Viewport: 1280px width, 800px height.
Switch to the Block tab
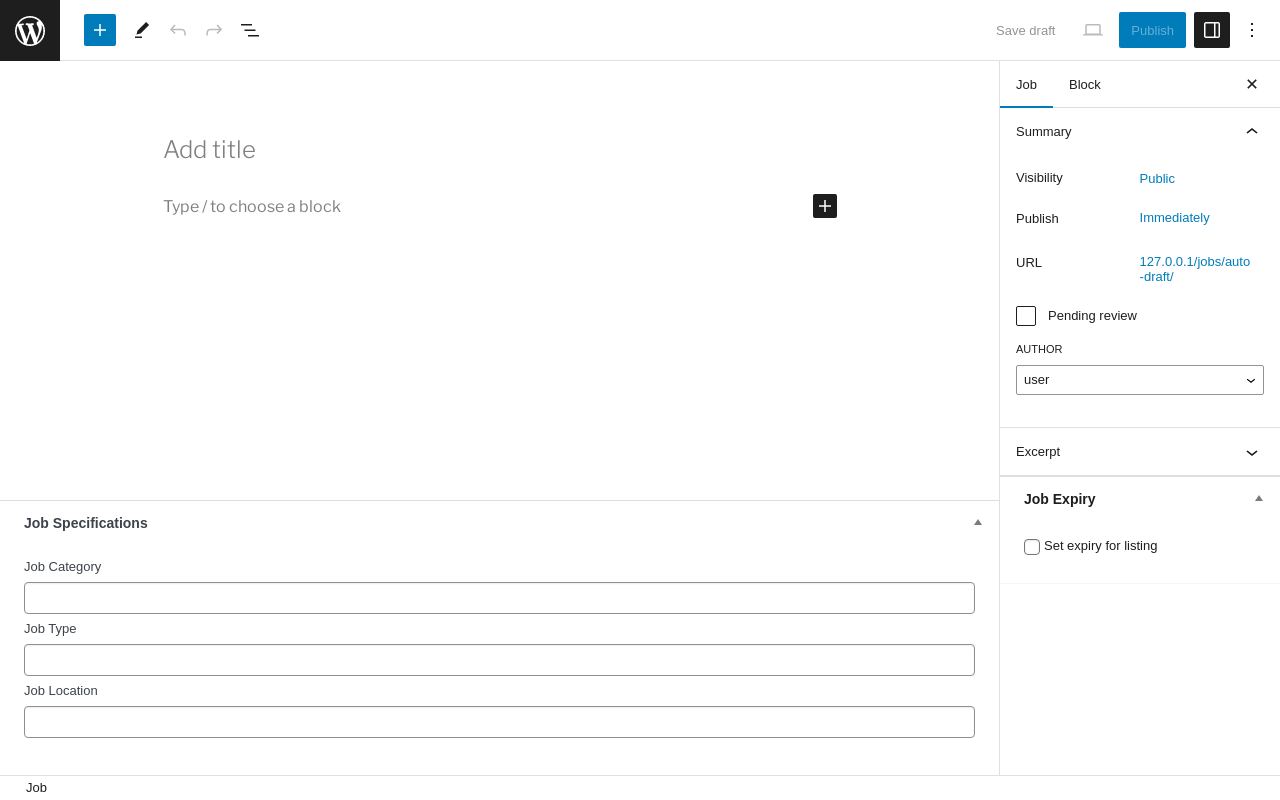pos(1085,84)
